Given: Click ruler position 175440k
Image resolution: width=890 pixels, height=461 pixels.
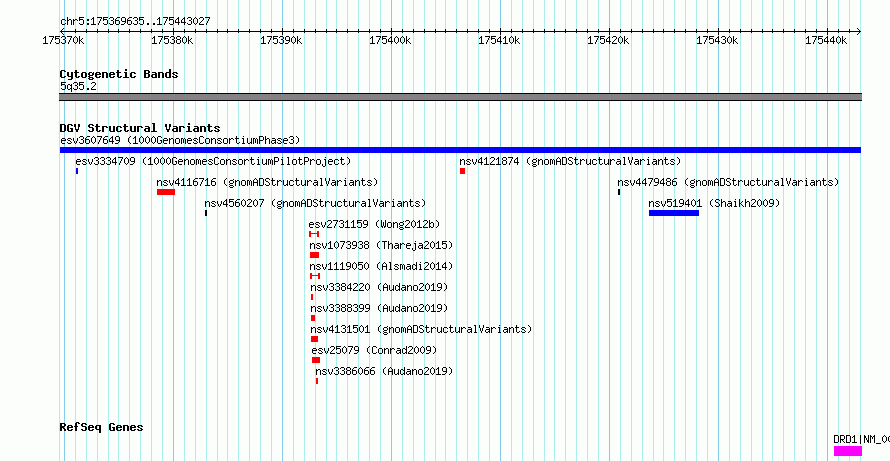Looking at the screenshot, I should (826, 41).
